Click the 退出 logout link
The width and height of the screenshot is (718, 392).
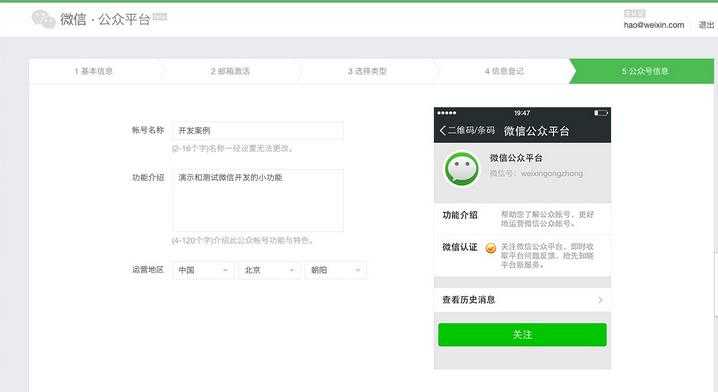pyautogui.click(x=706, y=25)
